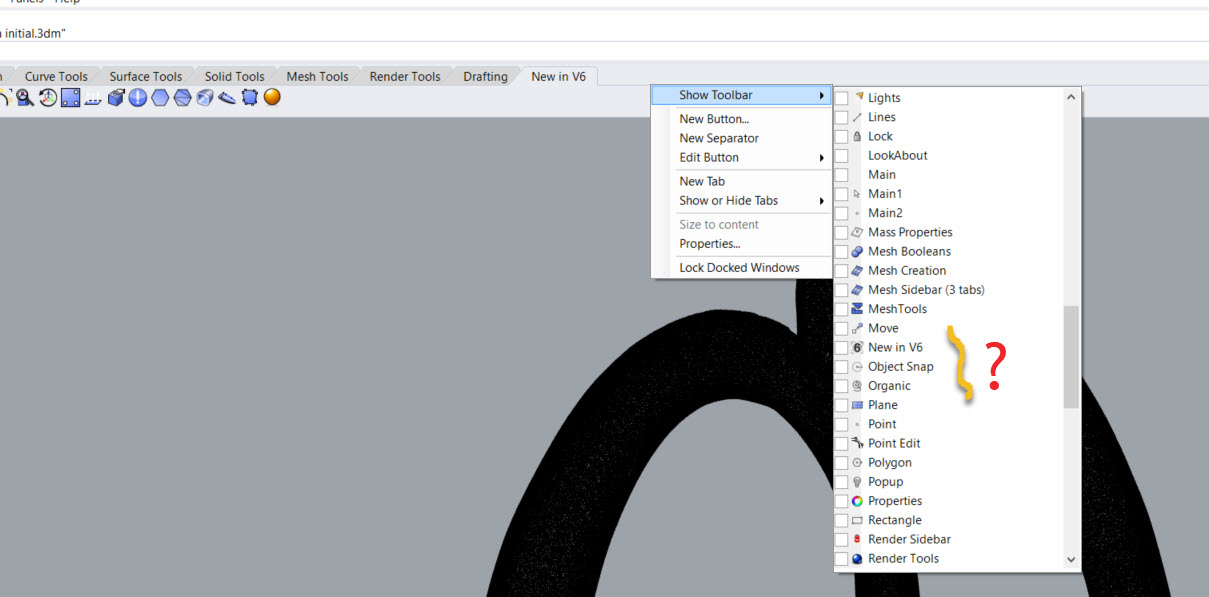The image size is (1209, 597).
Task: Expand the Edit Button submenu arrow
Action: [x=822, y=157]
